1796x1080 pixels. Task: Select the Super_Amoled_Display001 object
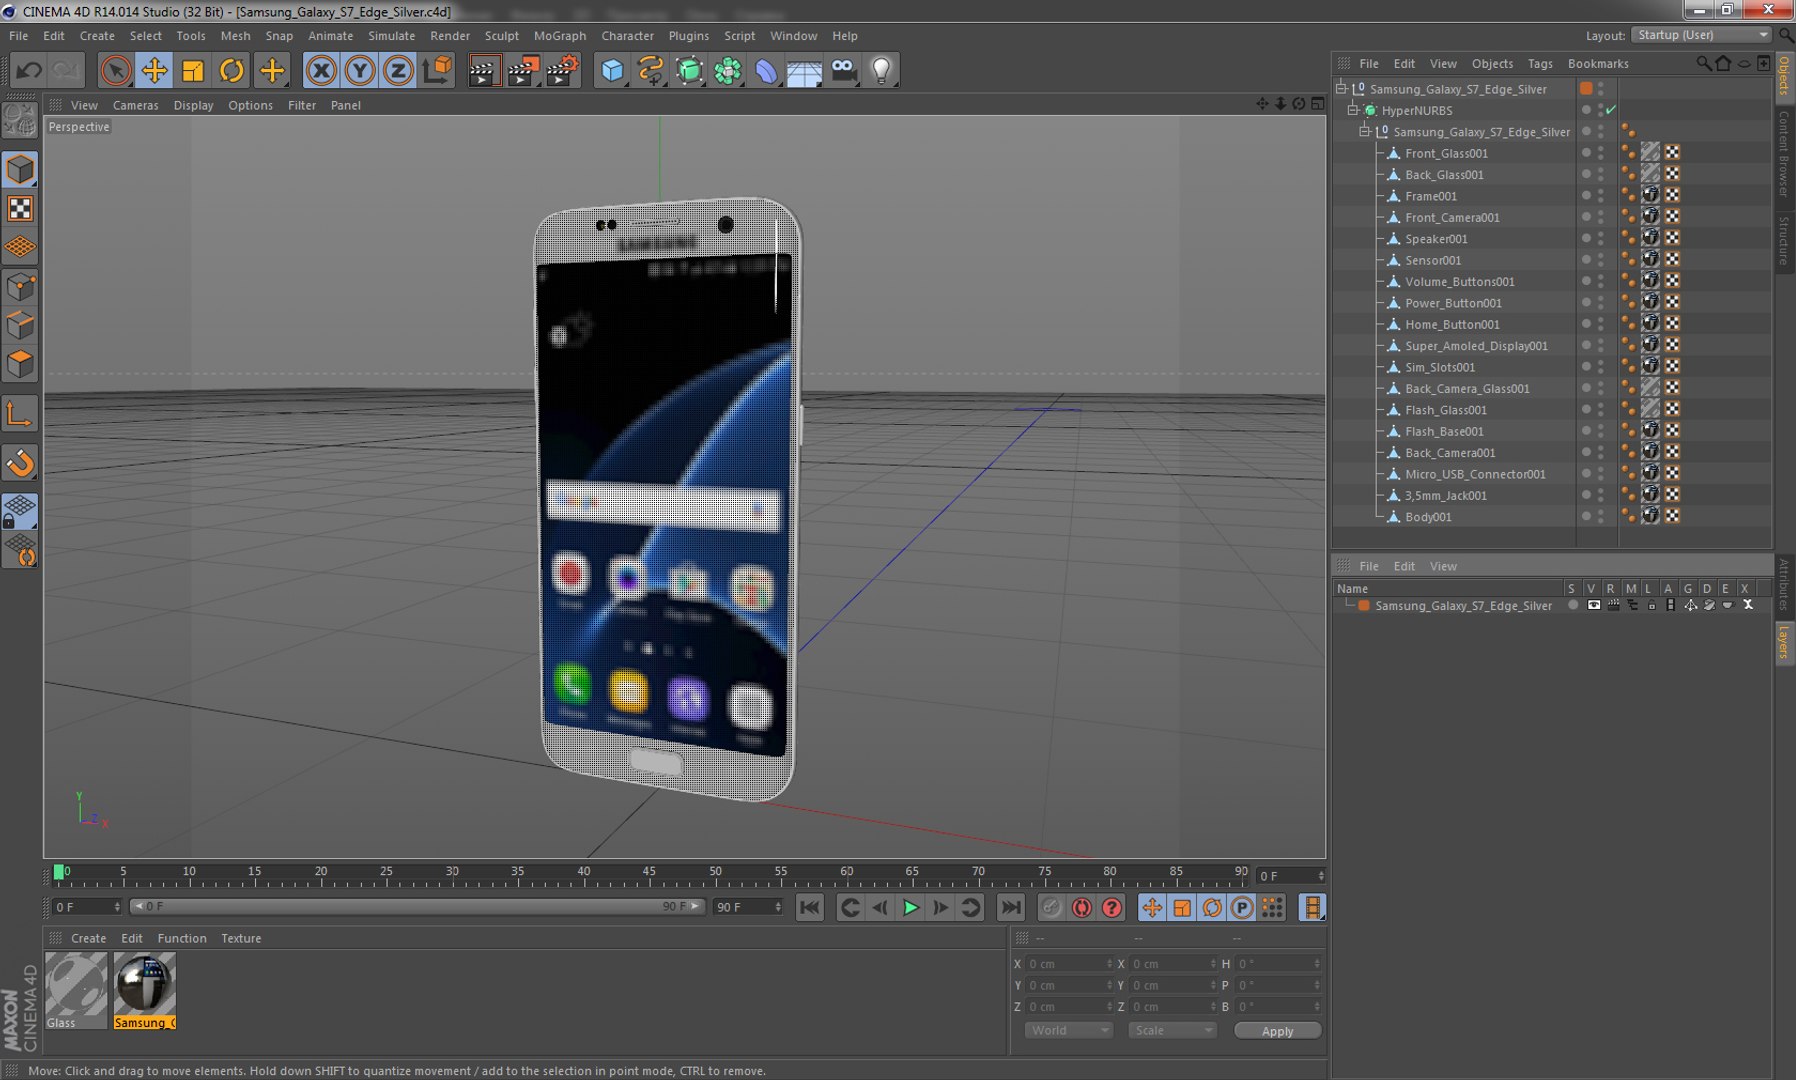1476,346
